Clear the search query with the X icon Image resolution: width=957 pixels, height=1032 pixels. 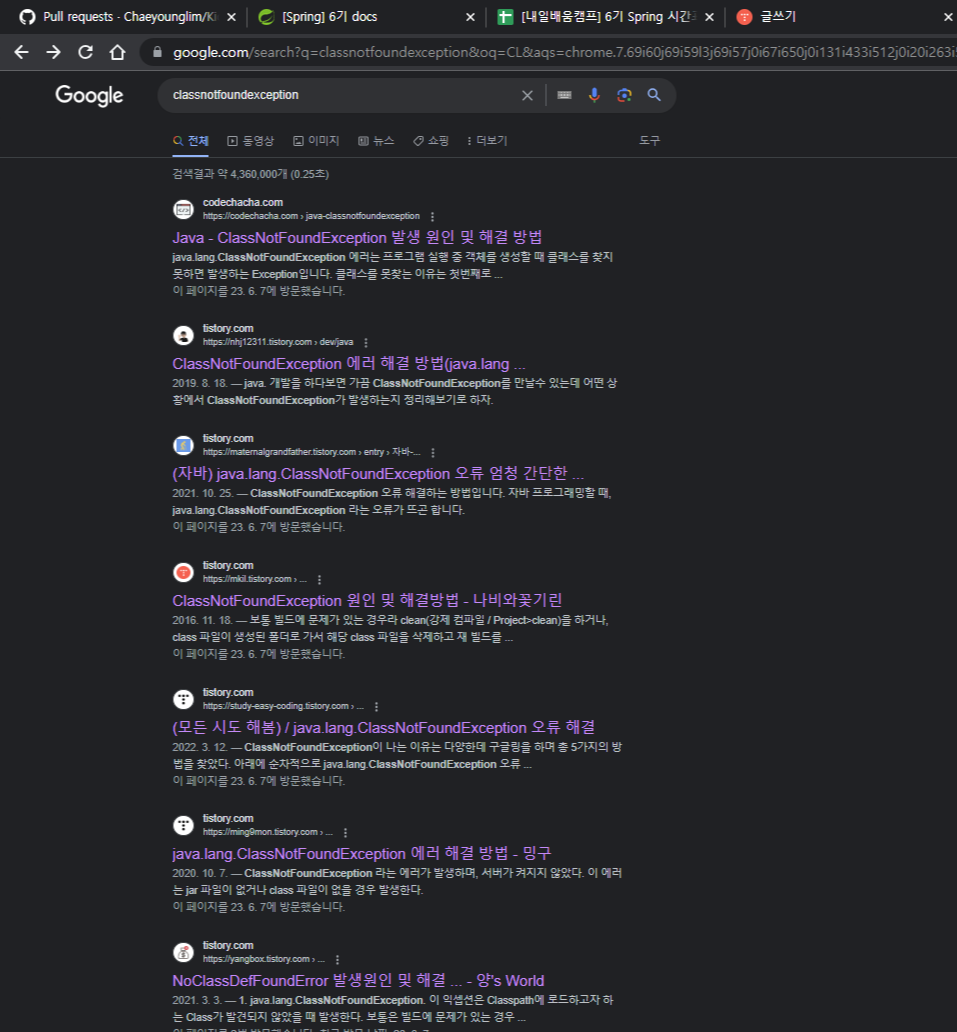click(527, 95)
